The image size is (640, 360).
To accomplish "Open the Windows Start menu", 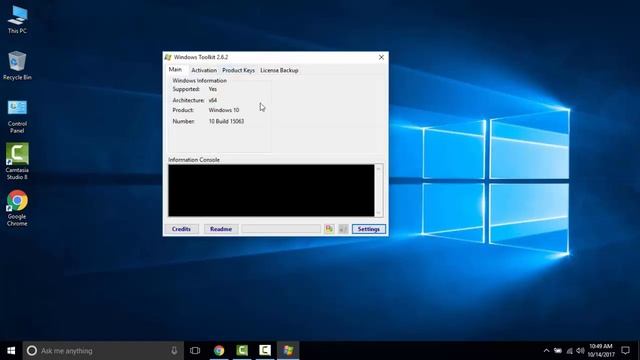I will click(x=11, y=351).
